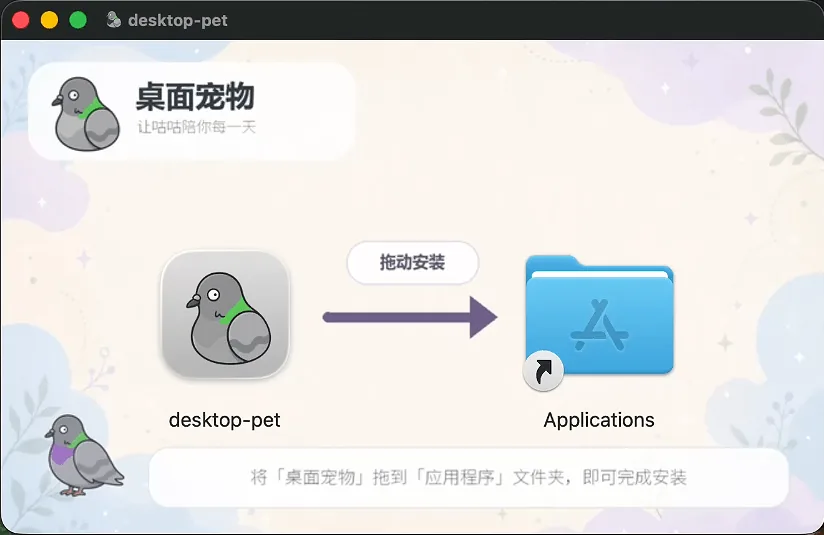Select the desktop-pet pigeon app icon

point(225,314)
